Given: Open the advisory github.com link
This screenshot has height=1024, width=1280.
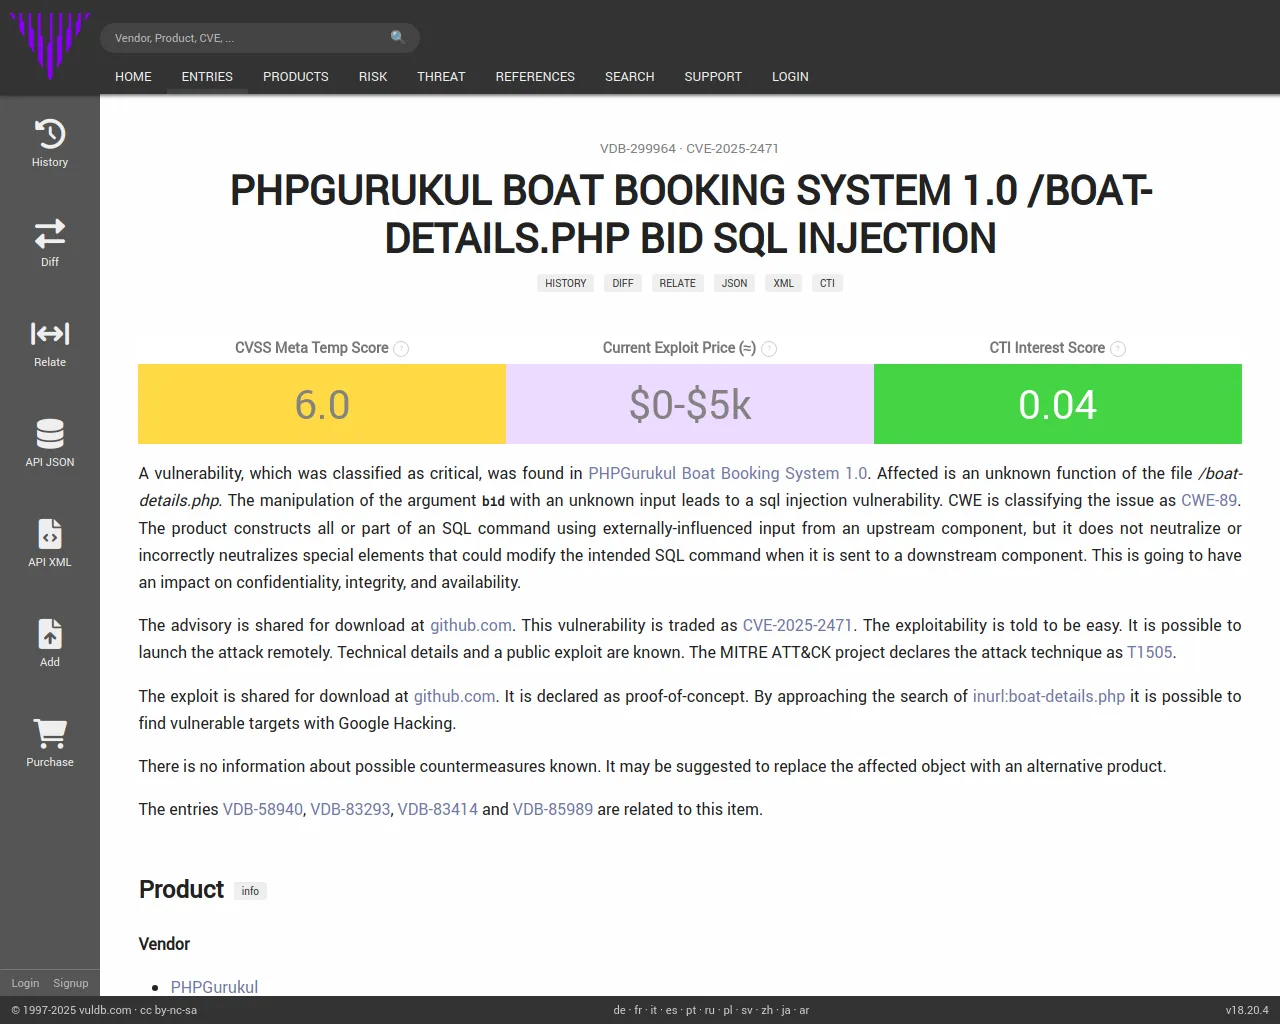Looking at the screenshot, I should tap(471, 625).
